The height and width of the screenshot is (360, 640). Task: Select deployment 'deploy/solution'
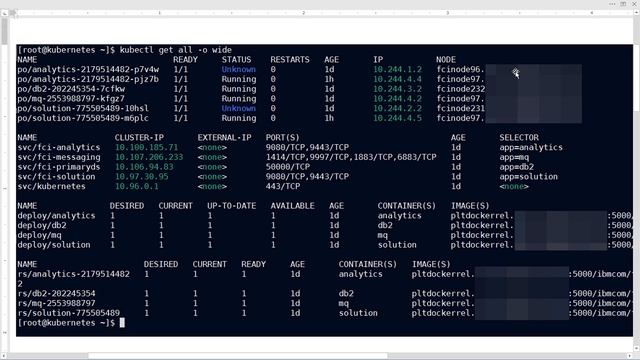click(54, 245)
